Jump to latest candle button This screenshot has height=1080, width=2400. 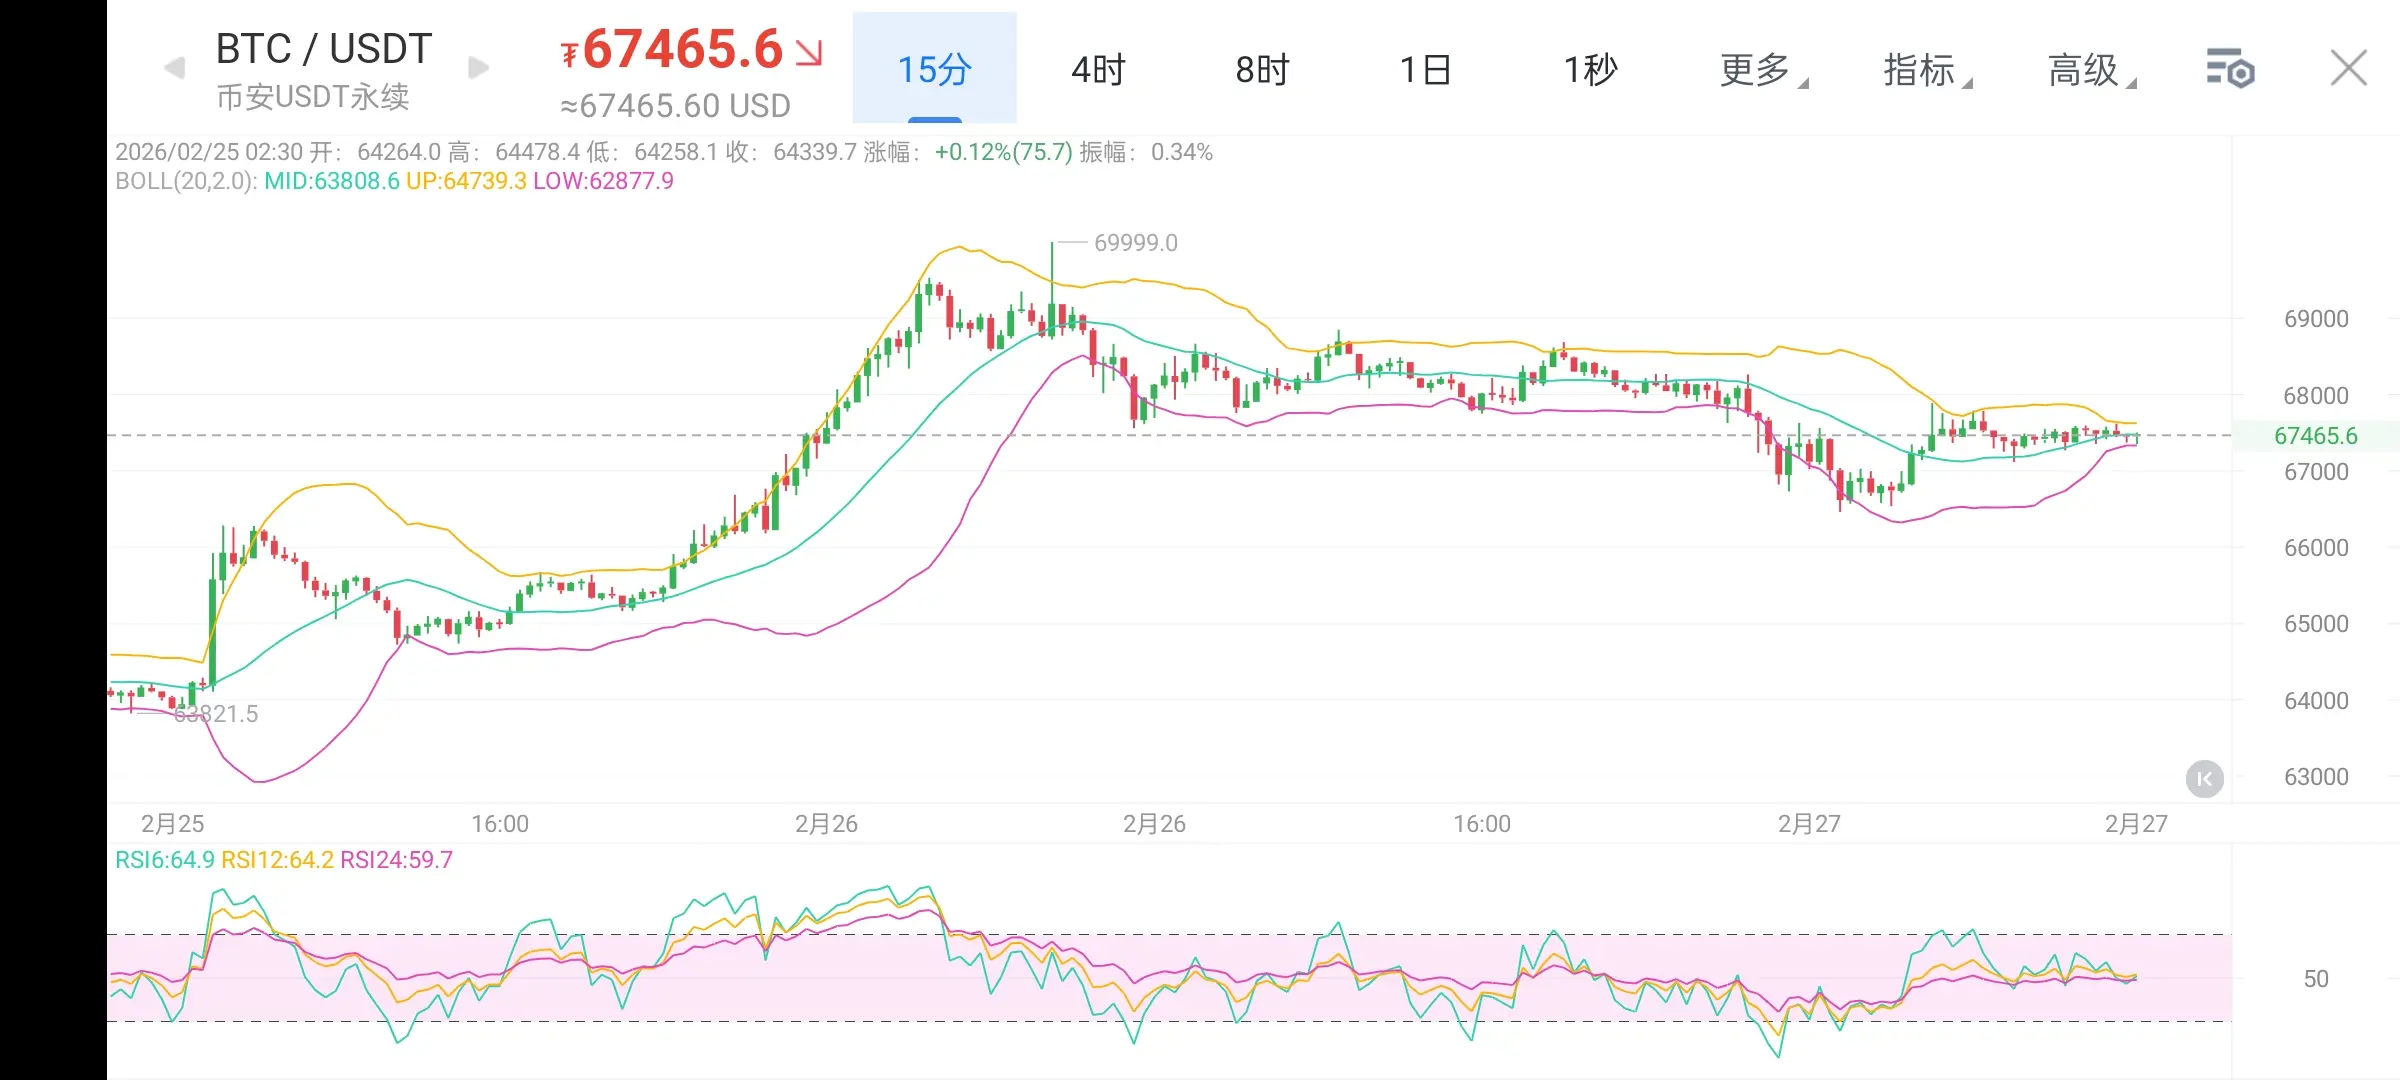point(2204,779)
